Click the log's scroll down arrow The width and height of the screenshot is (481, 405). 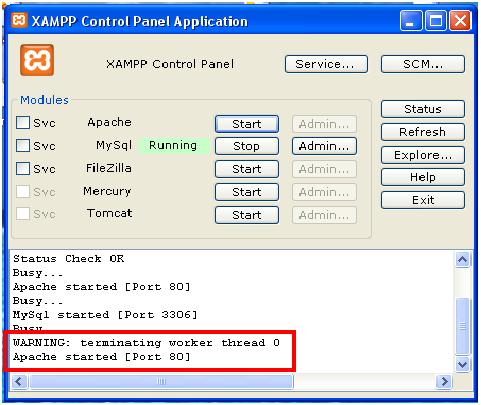click(463, 364)
